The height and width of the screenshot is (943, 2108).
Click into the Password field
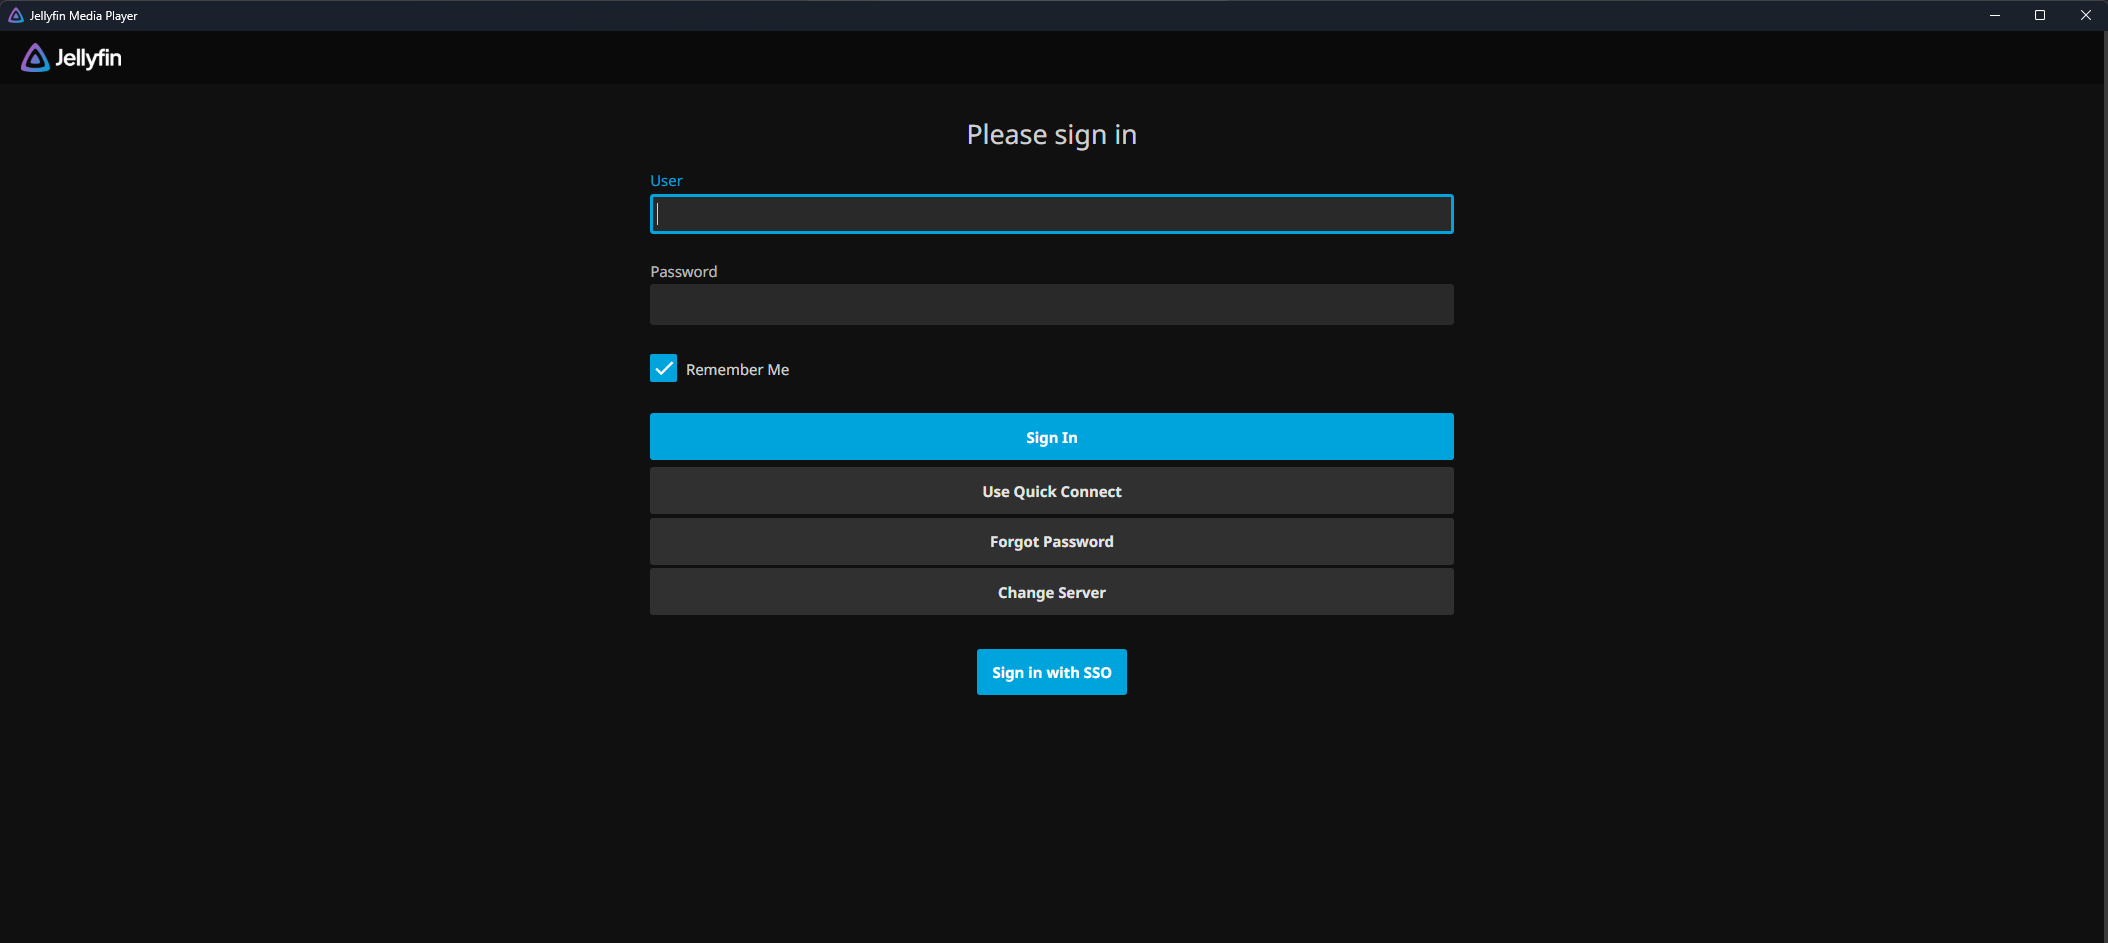click(x=1051, y=305)
